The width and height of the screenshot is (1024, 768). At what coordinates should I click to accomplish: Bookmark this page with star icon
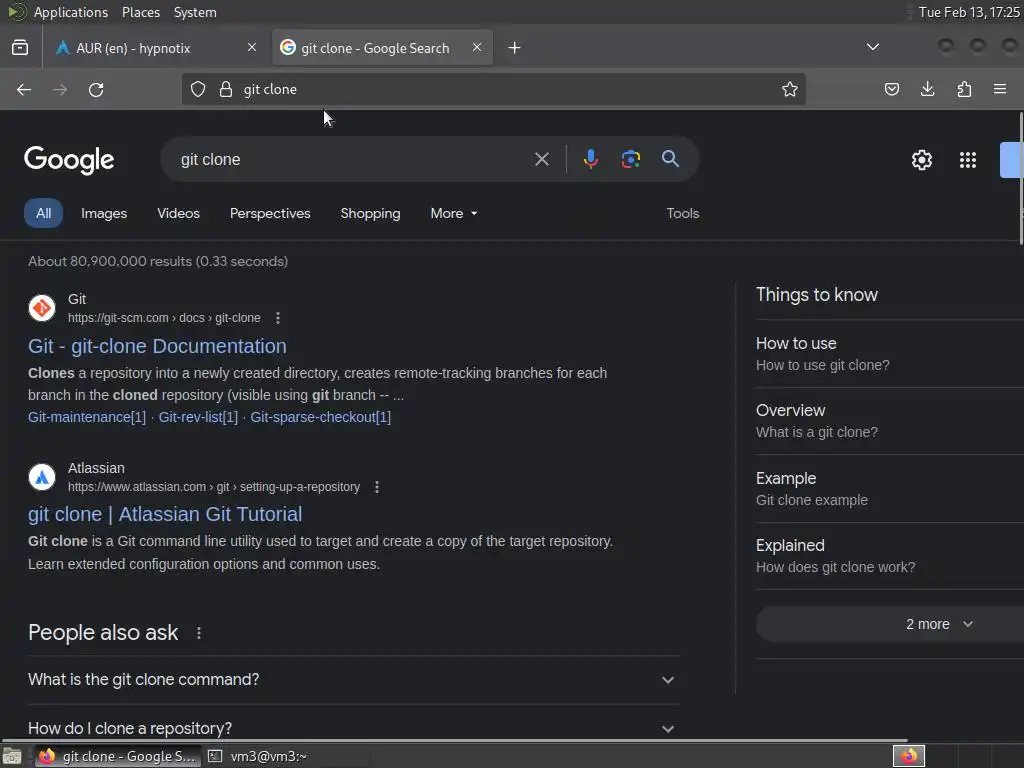(790, 89)
